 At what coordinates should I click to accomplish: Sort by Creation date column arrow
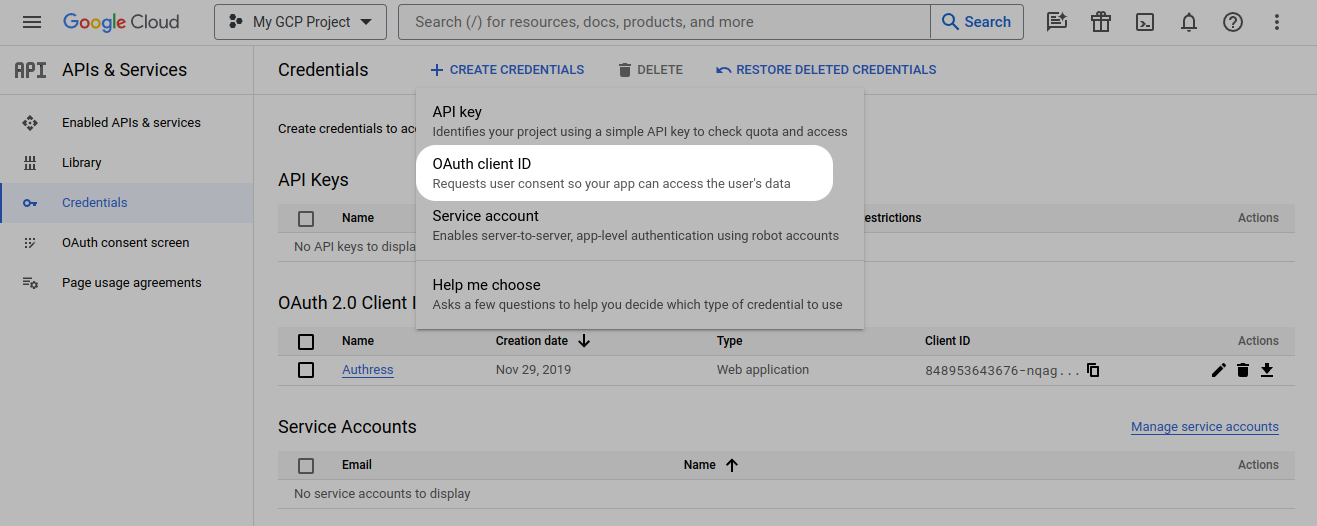point(584,341)
